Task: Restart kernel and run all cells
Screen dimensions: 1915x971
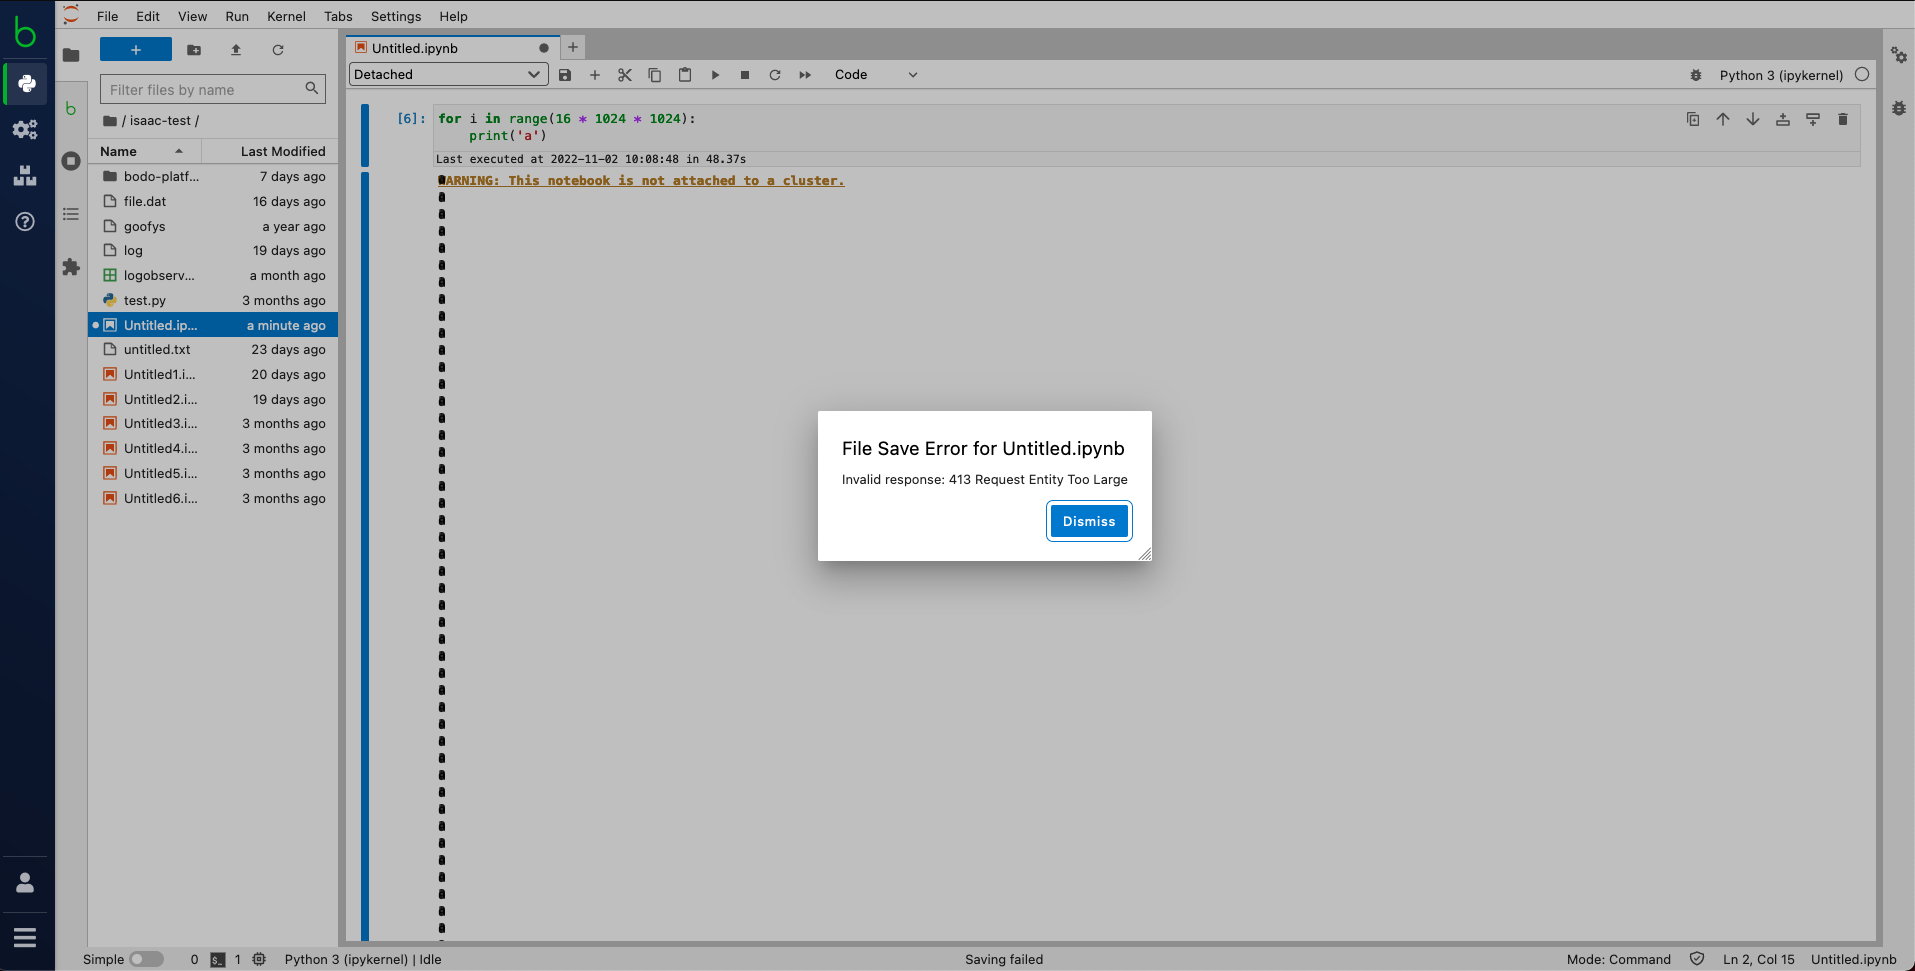Action: point(805,74)
